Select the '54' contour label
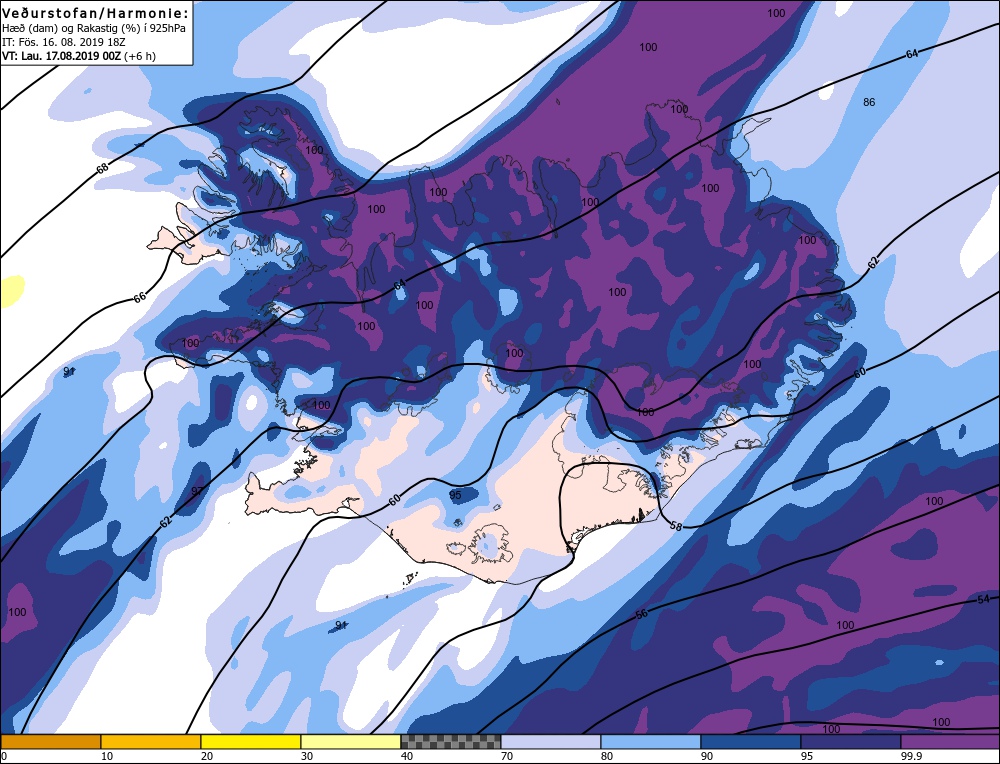 coord(983,599)
